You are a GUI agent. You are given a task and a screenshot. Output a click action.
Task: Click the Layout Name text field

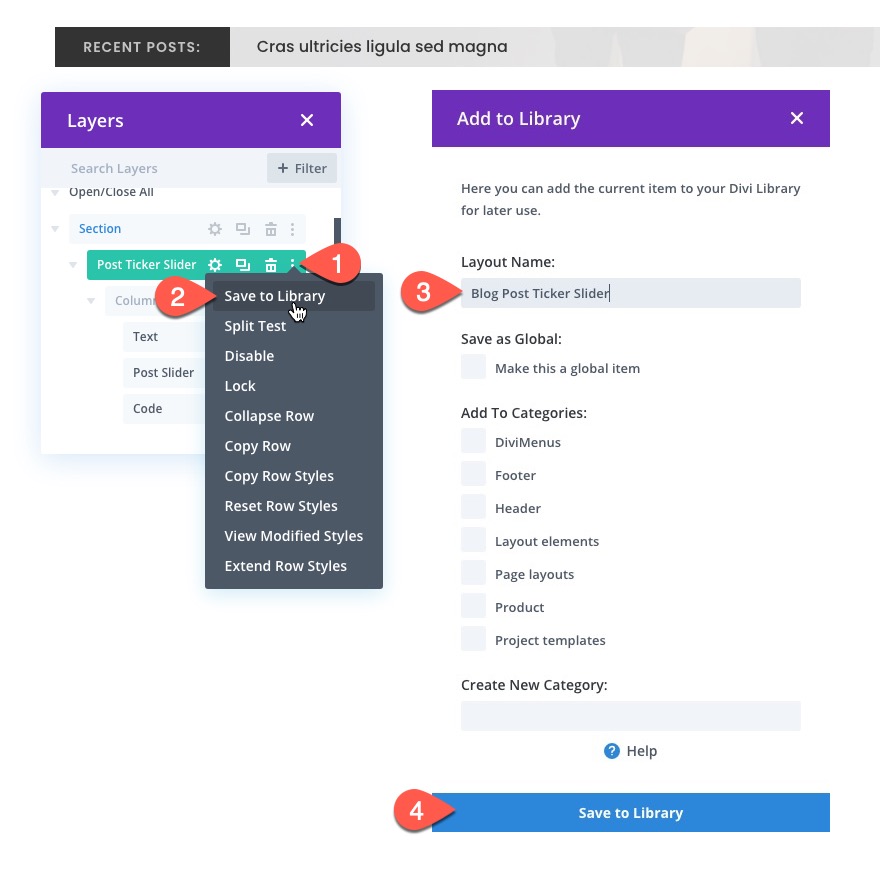click(x=630, y=293)
